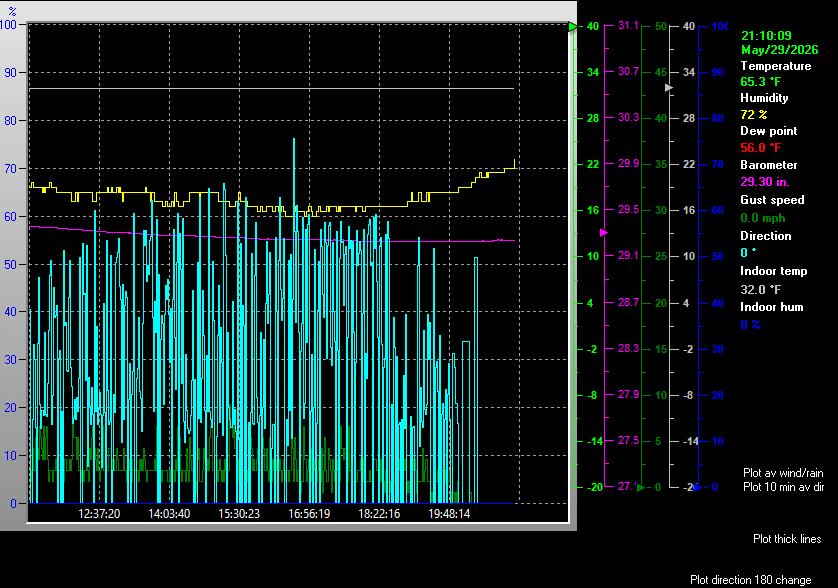Click the bright green triangle scale marker
Screen dimensions: 838x588
click(573, 26)
